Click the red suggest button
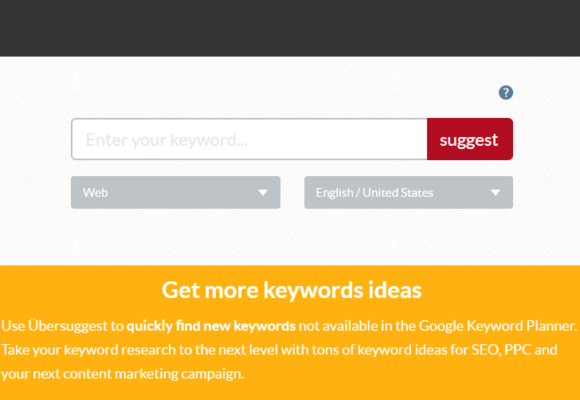This screenshot has width=580, height=400. coord(470,139)
